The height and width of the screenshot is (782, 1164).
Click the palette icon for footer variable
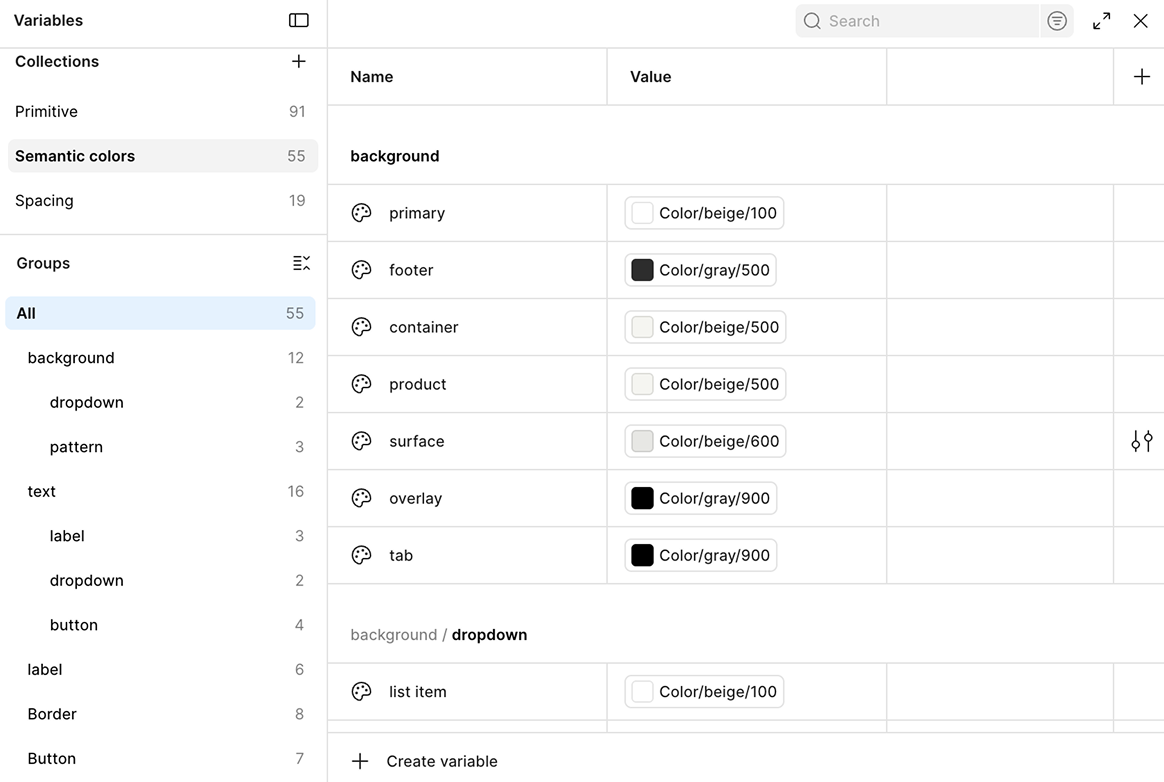tap(362, 270)
